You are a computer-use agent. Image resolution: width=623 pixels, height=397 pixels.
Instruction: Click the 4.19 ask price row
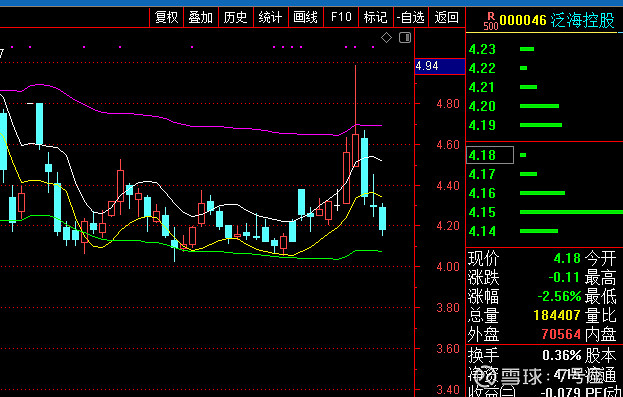click(544, 125)
